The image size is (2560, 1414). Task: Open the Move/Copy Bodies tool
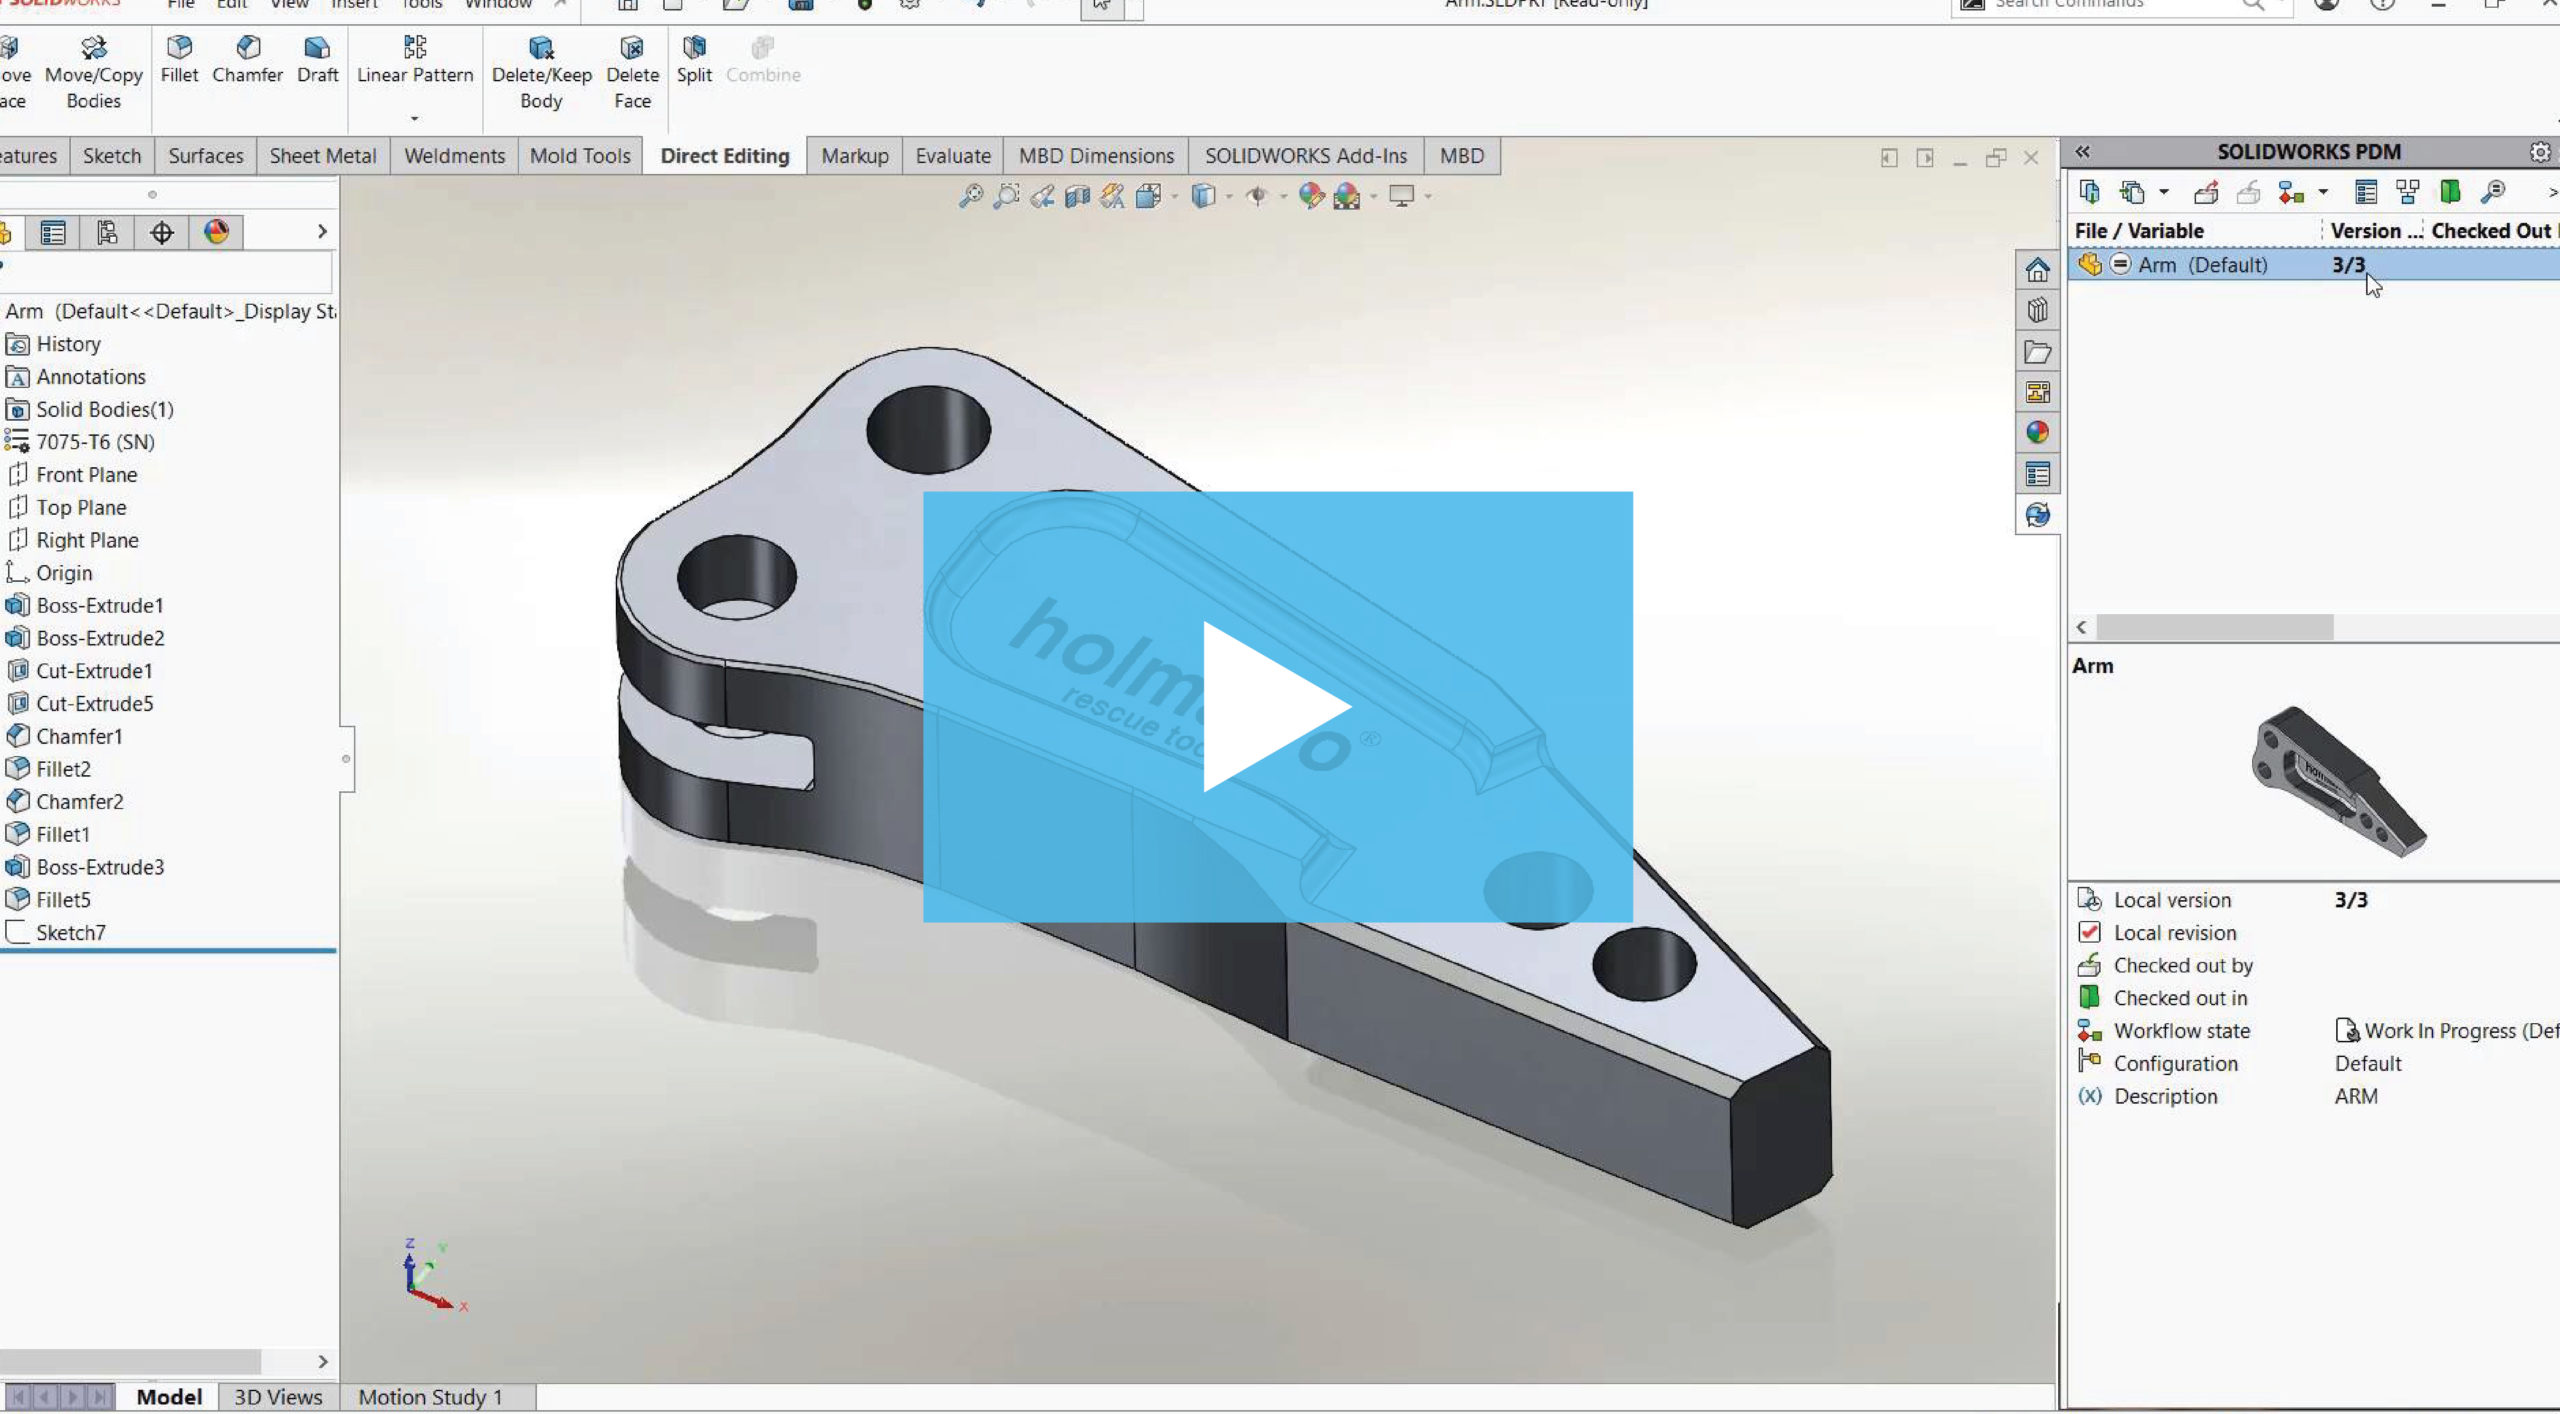[x=93, y=72]
